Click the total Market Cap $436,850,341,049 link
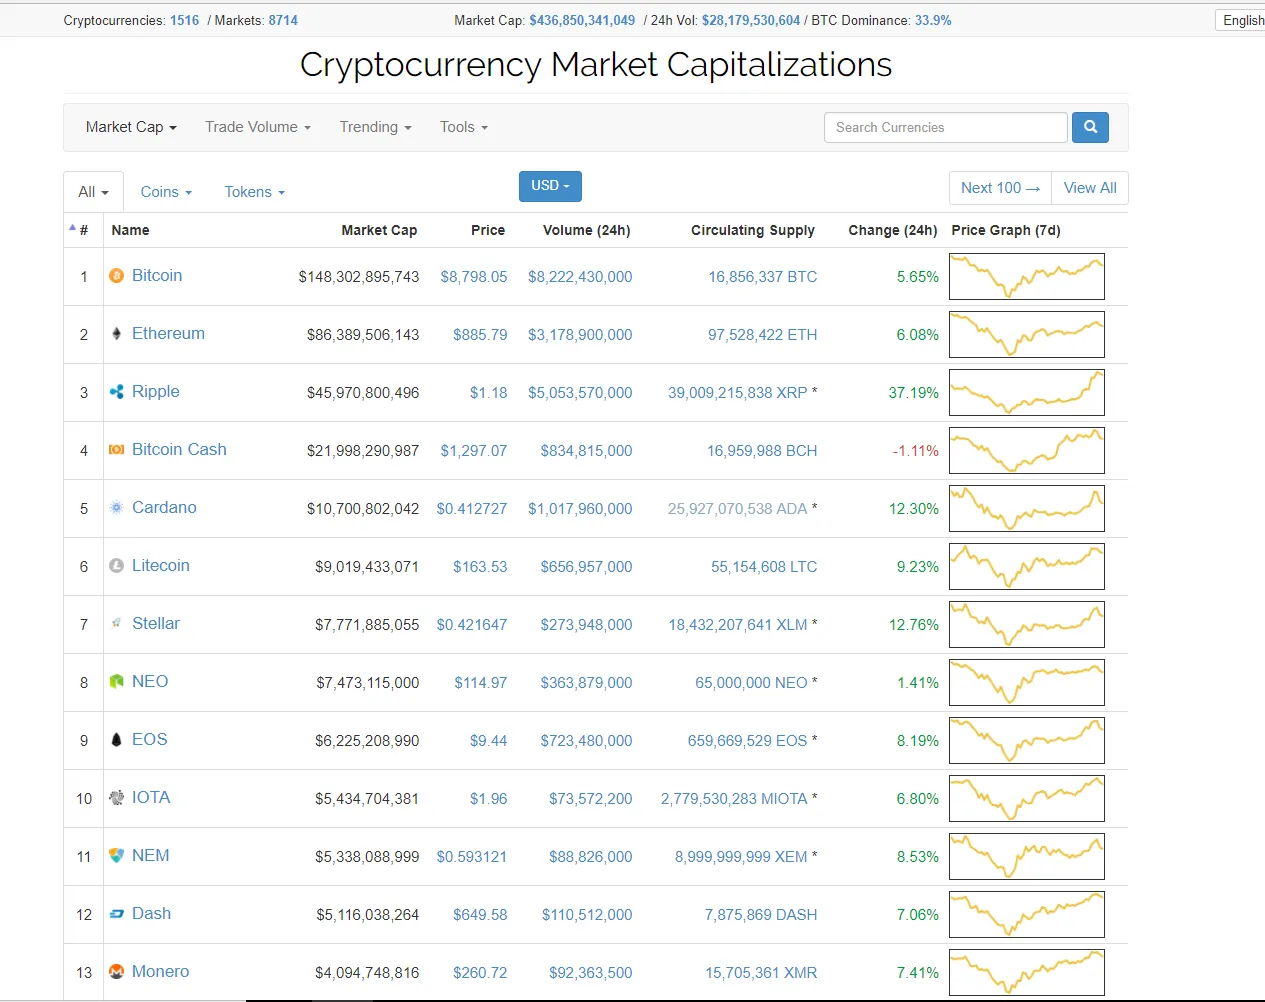 [582, 20]
